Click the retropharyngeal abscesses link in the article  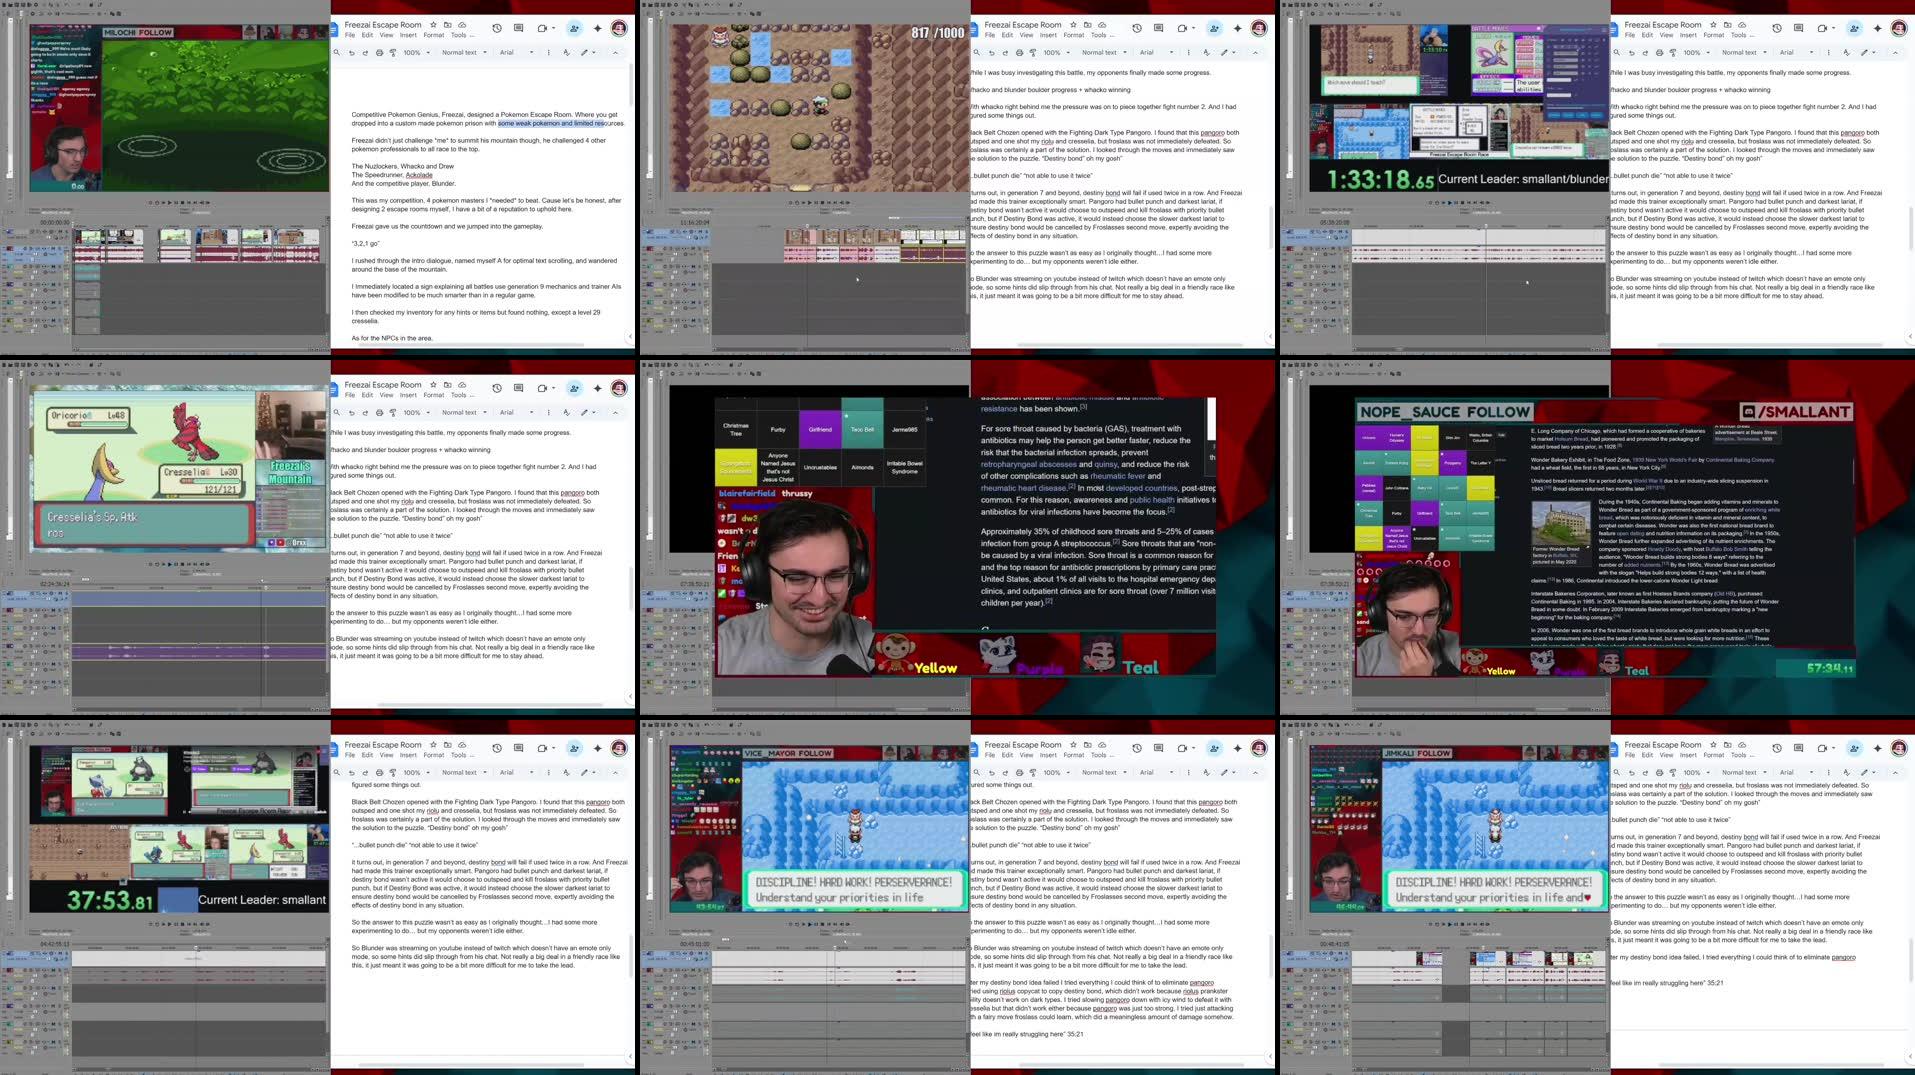1029,464
